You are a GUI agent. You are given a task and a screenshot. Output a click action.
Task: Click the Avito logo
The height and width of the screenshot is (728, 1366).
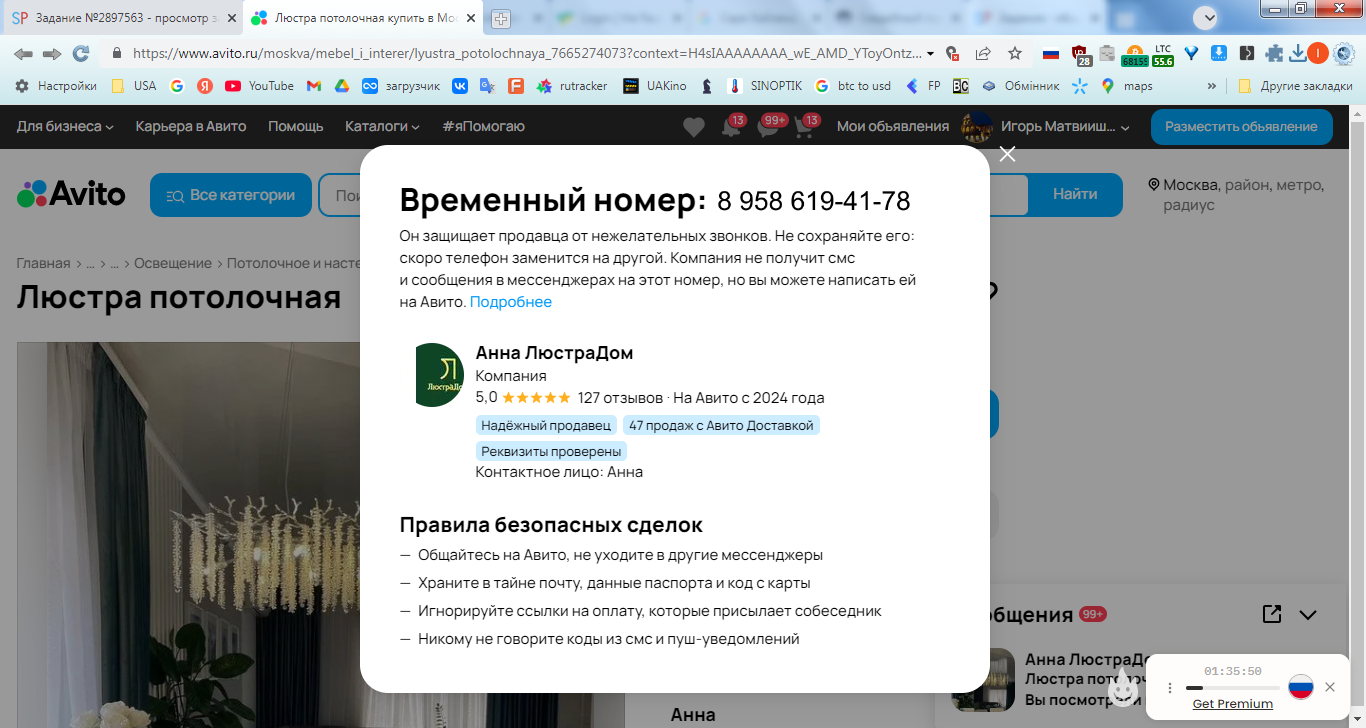click(71, 194)
